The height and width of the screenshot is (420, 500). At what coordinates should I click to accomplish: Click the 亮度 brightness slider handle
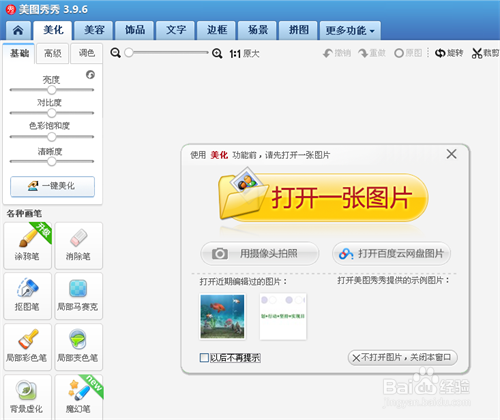point(52,90)
